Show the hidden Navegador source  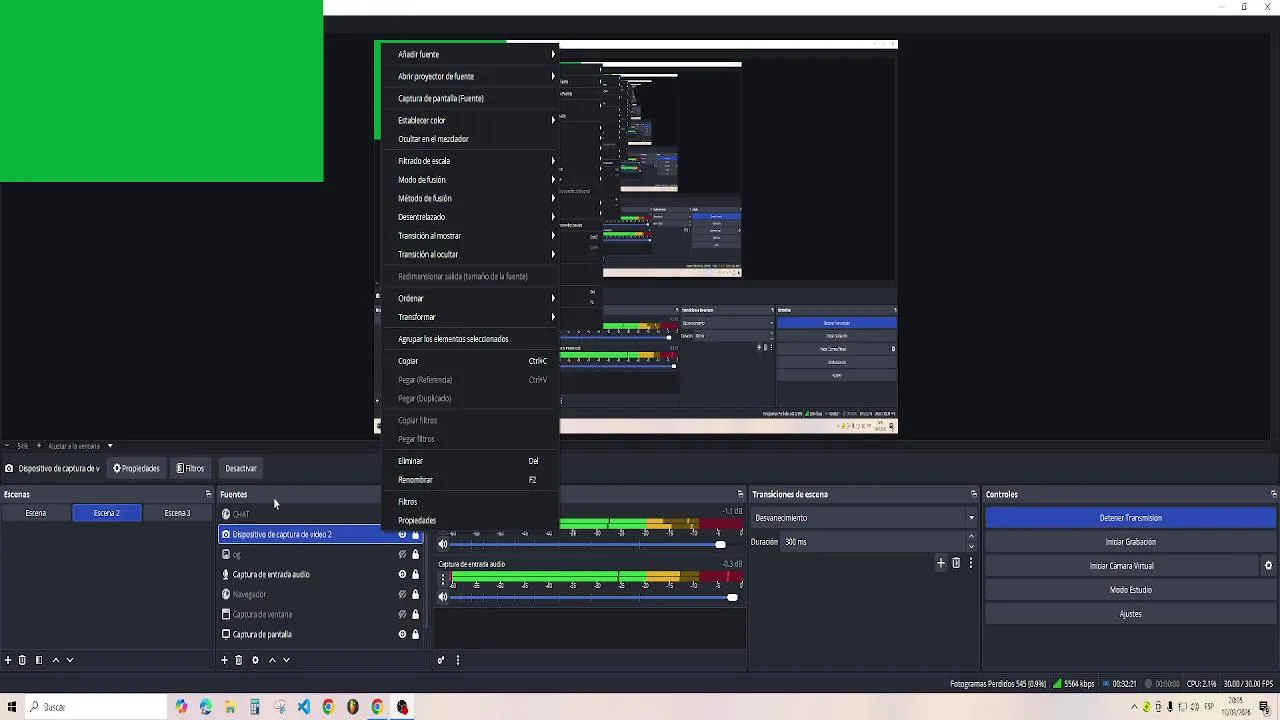[402, 594]
